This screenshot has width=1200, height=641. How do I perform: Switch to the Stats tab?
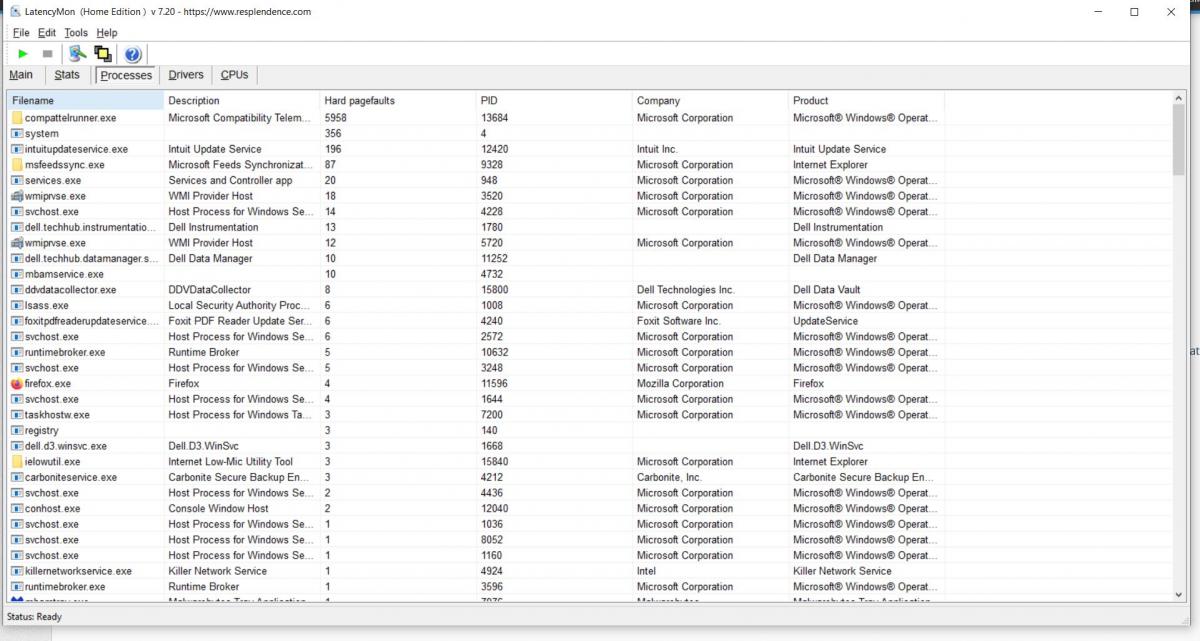67,75
